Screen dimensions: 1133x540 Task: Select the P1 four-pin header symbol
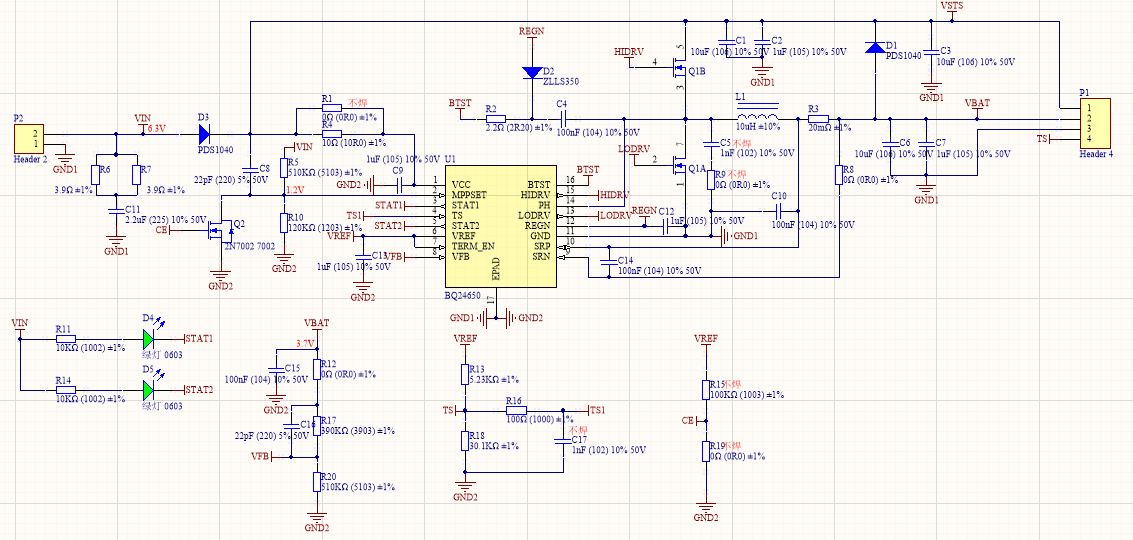(x=1093, y=123)
